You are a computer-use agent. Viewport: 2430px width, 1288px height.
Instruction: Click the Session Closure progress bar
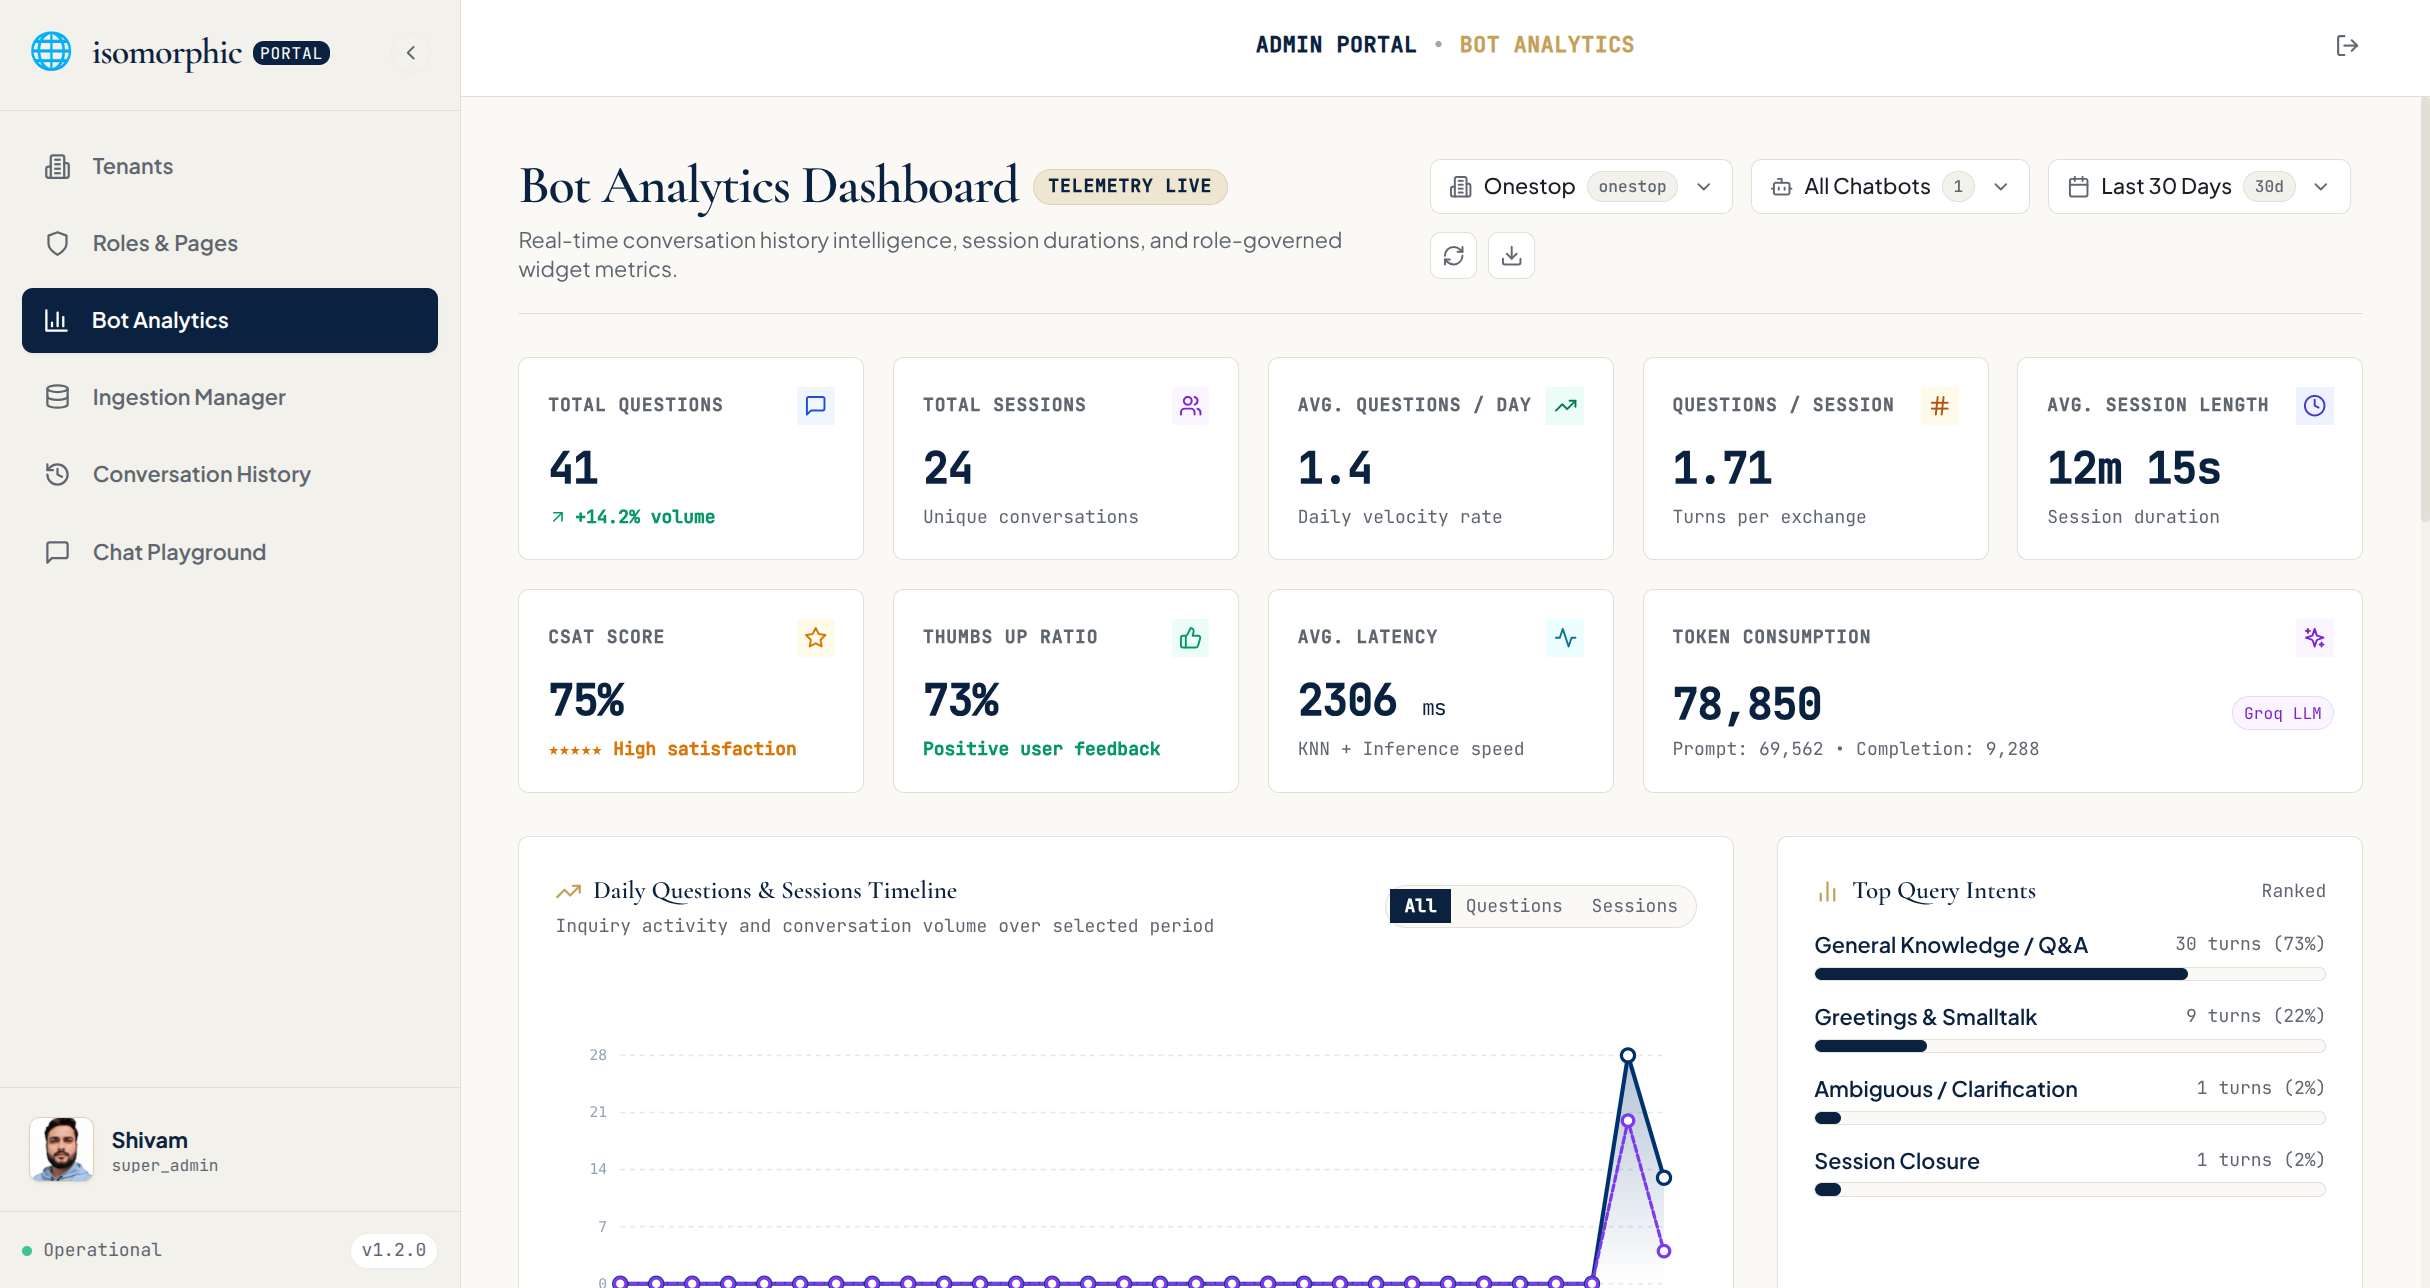(x=2070, y=1190)
